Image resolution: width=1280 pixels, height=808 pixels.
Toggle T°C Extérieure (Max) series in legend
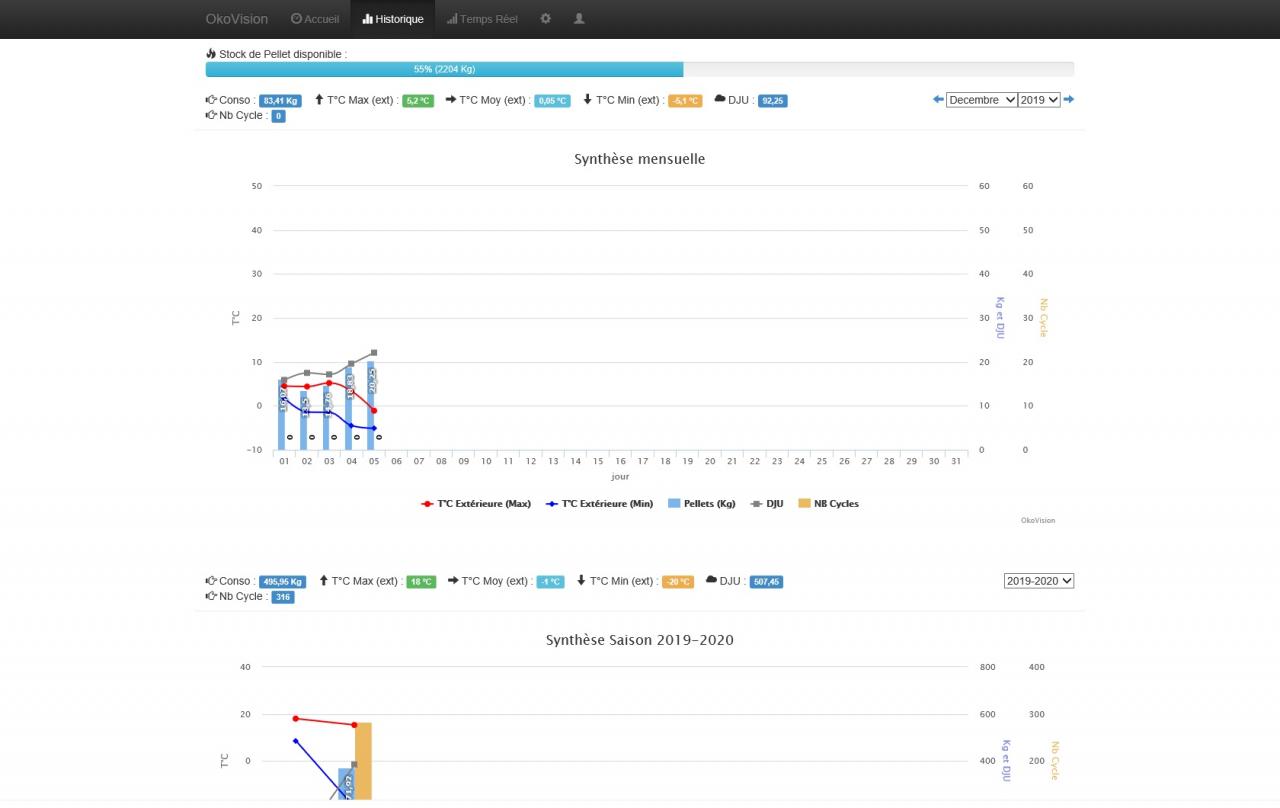pyautogui.click(x=476, y=504)
